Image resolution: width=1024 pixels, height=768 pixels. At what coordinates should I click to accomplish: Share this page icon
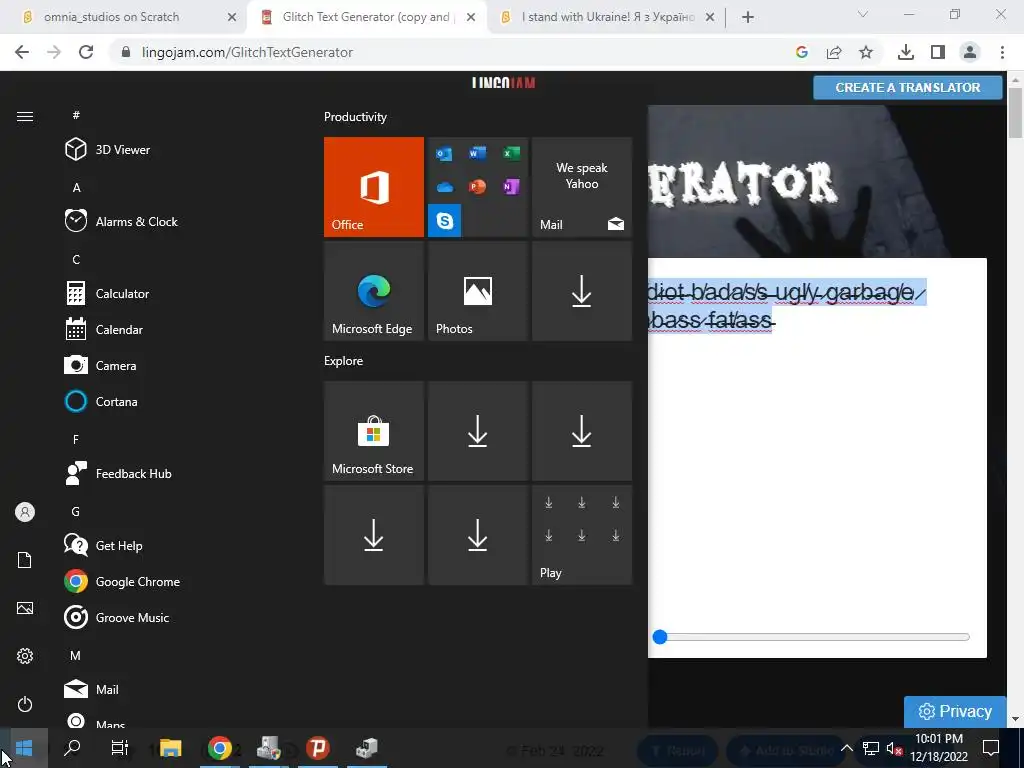[x=834, y=52]
